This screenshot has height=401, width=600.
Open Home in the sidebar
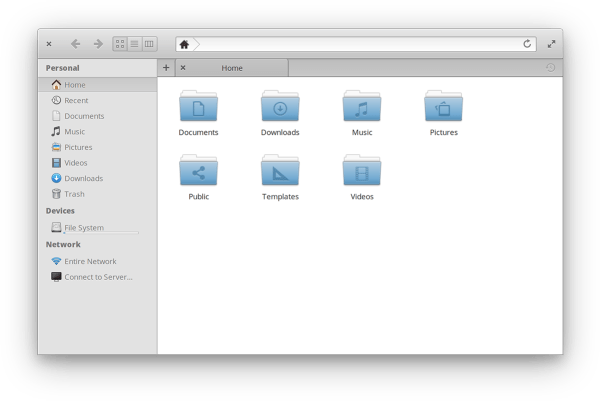pos(98,85)
